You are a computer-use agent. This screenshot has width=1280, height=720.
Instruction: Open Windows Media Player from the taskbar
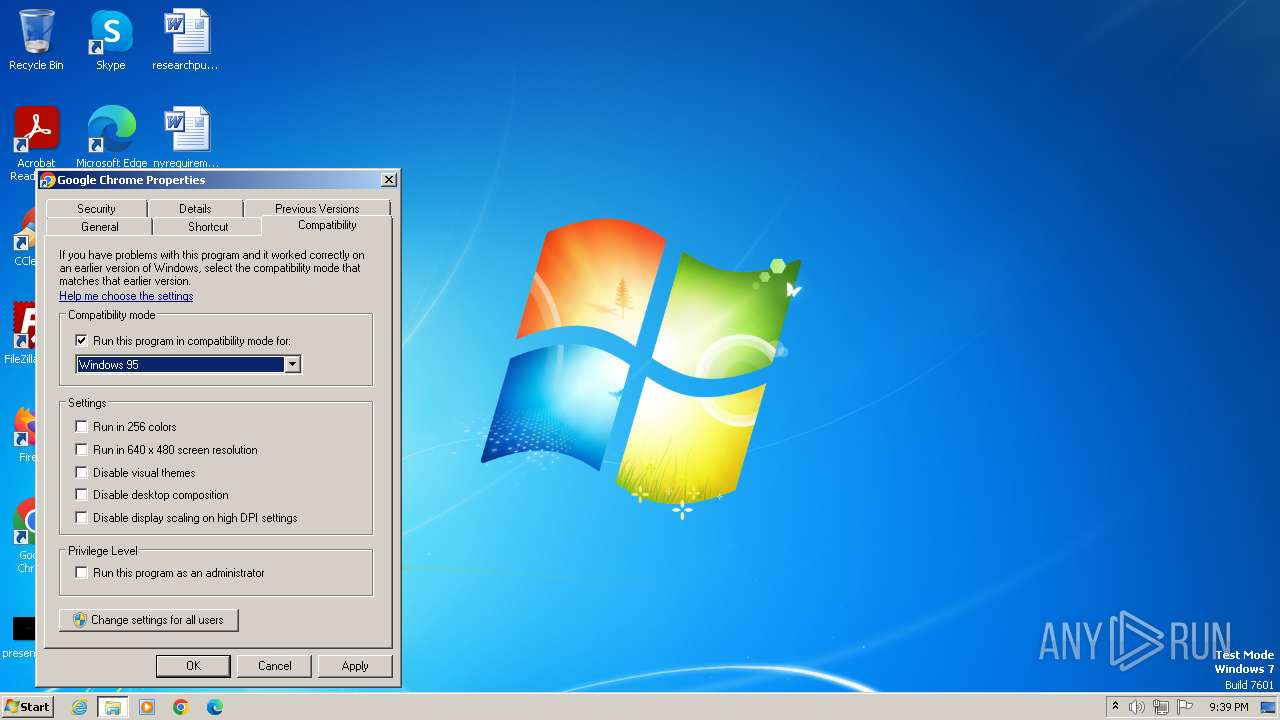click(147, 707)
